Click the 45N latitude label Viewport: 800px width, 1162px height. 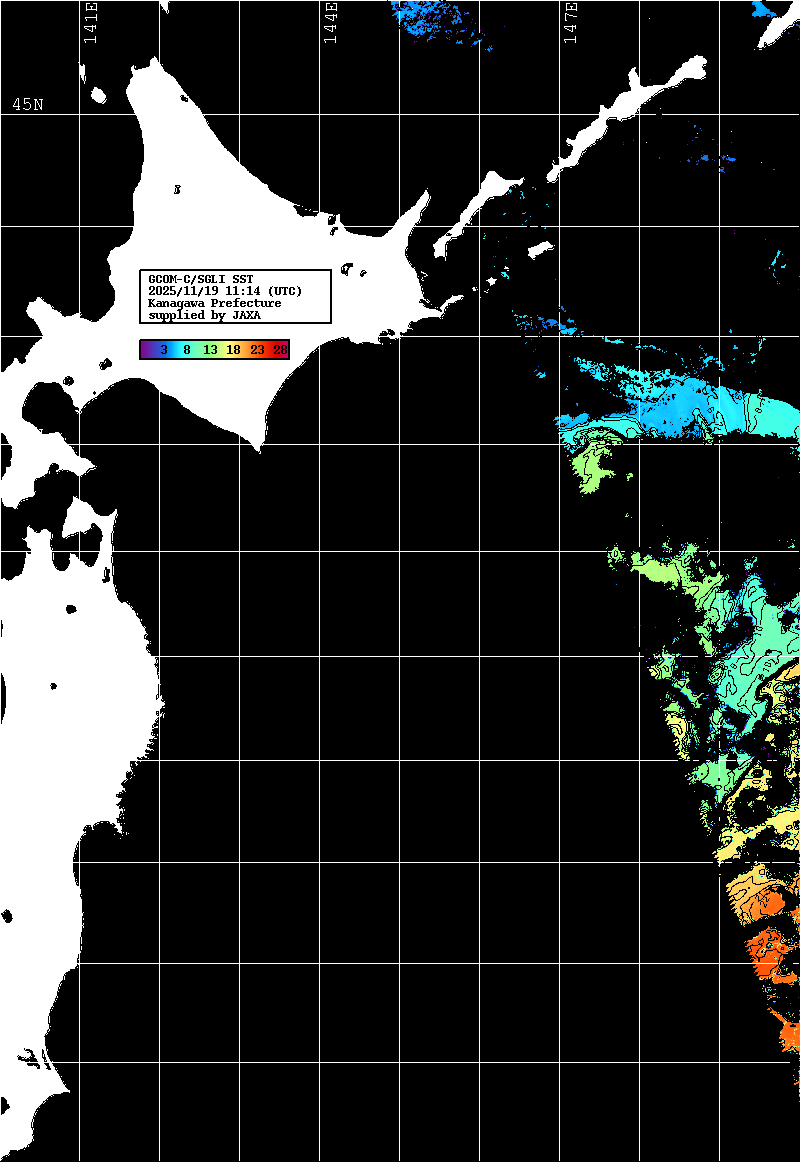pyautogui.click(x=27, y=105)
